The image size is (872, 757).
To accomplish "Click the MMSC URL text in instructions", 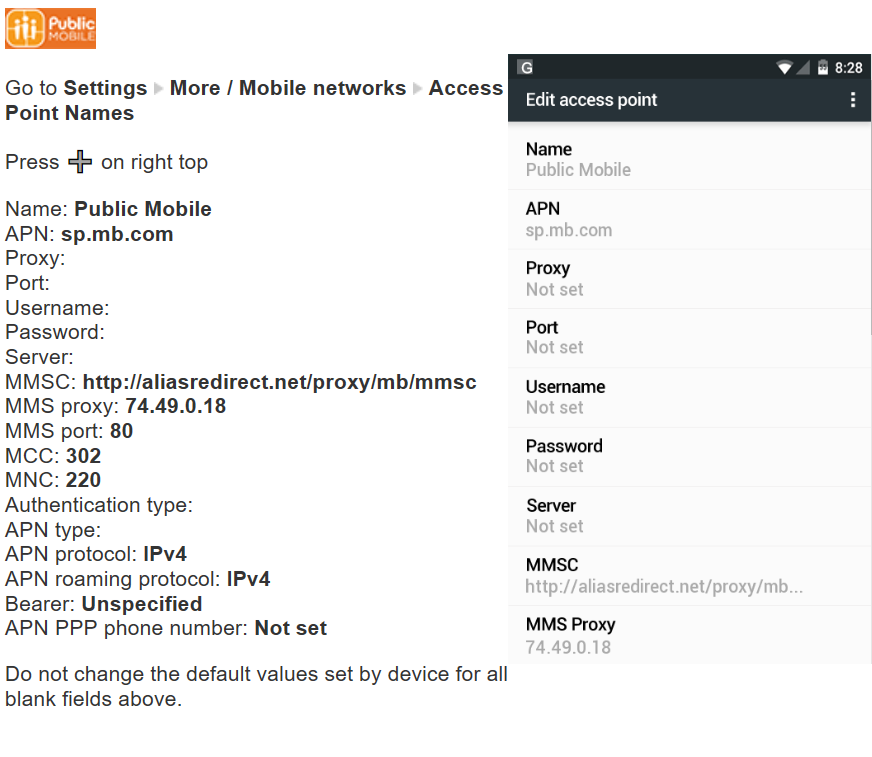I will coord(279,382).
